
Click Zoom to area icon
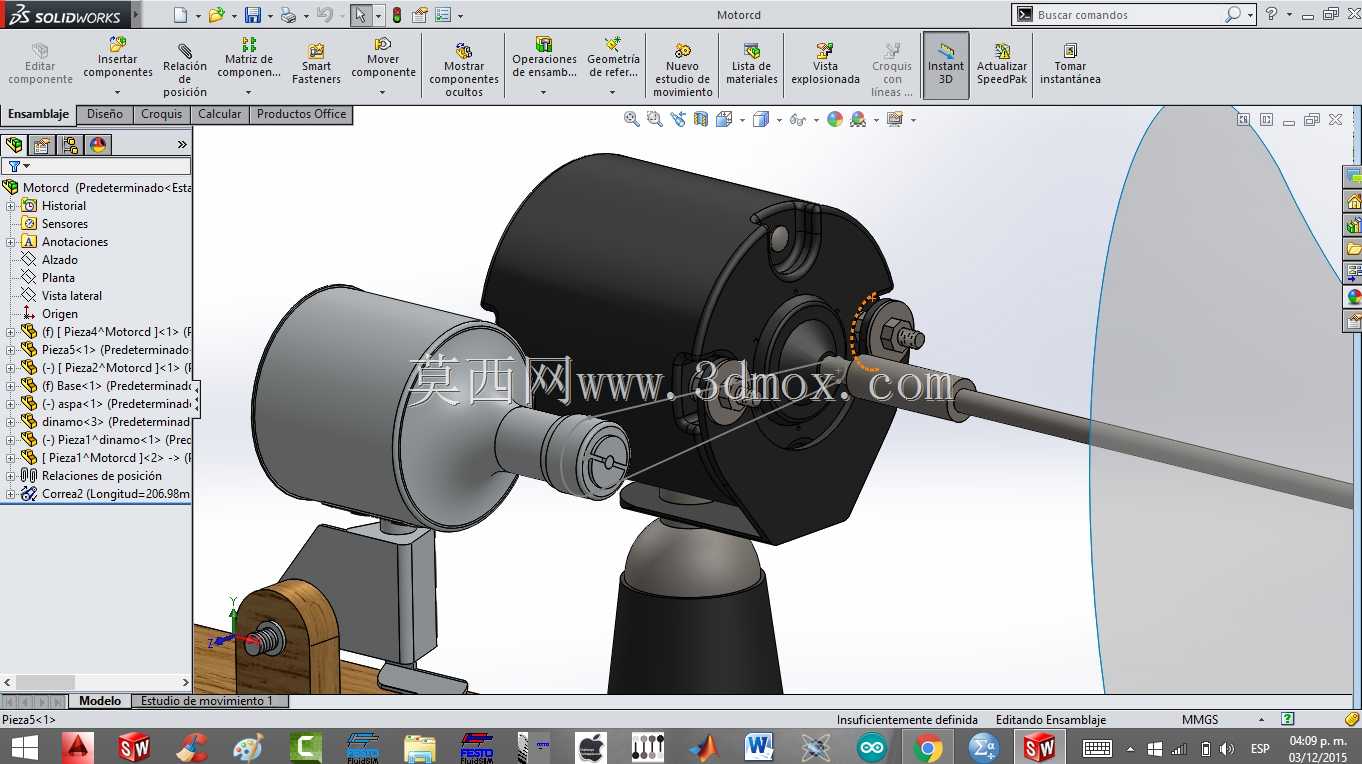(x=655, y=119)
